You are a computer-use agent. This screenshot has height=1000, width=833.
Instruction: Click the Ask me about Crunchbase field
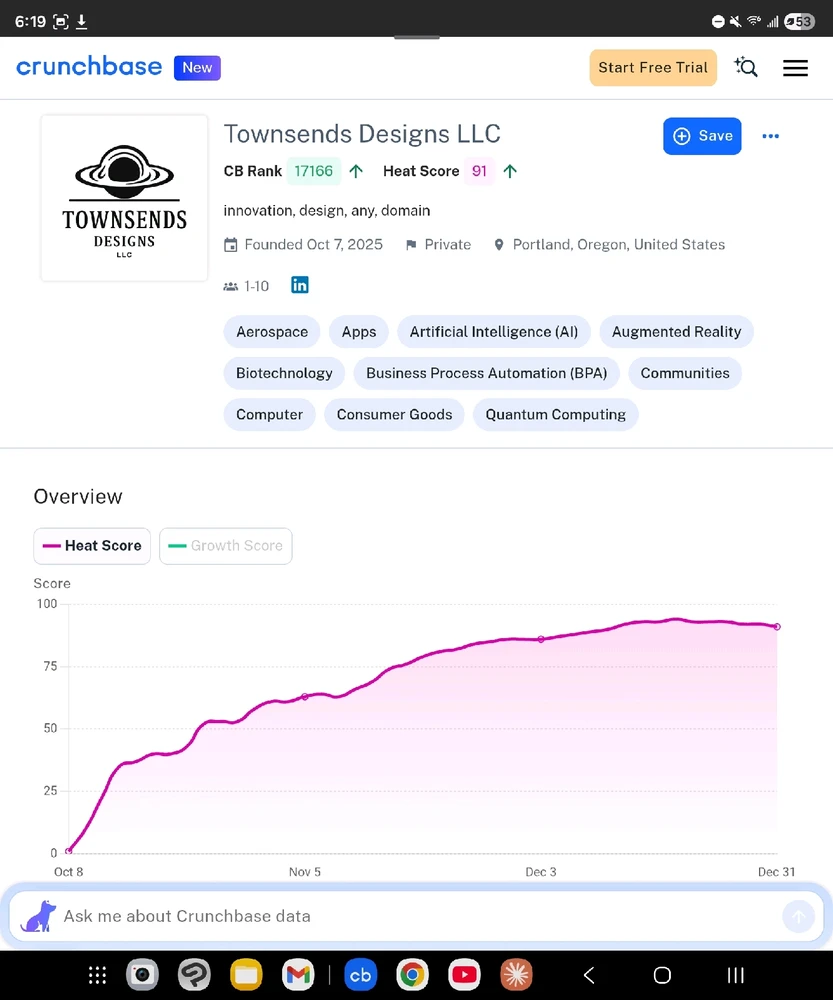[x=400, y=916]
